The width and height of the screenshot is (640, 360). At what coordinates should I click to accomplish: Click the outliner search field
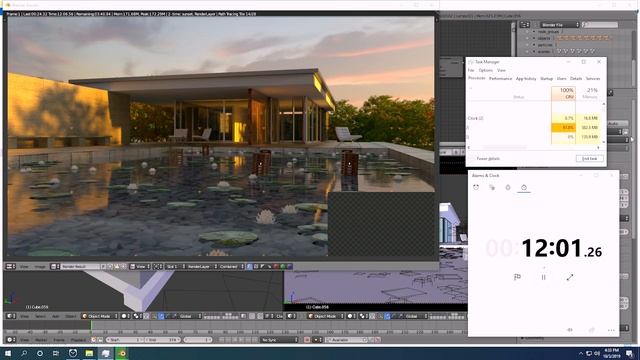coord(600,25)
